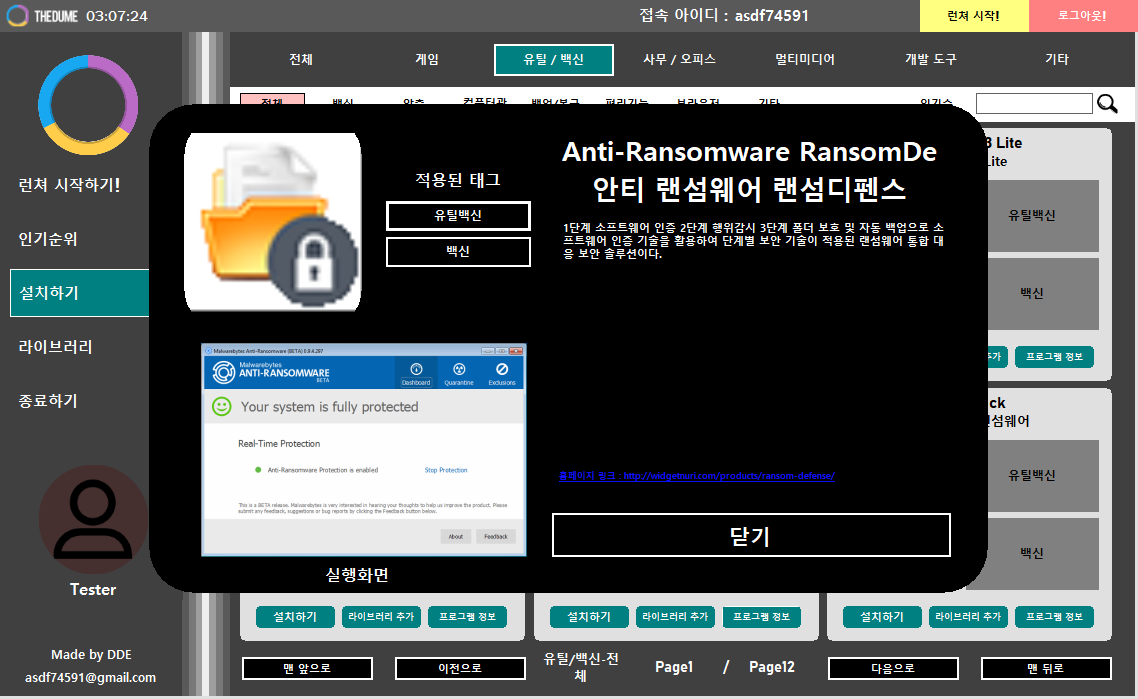Open 인기순위 in the sidebar
This screenshot has height=699, width=1138.
click(48, 239)
